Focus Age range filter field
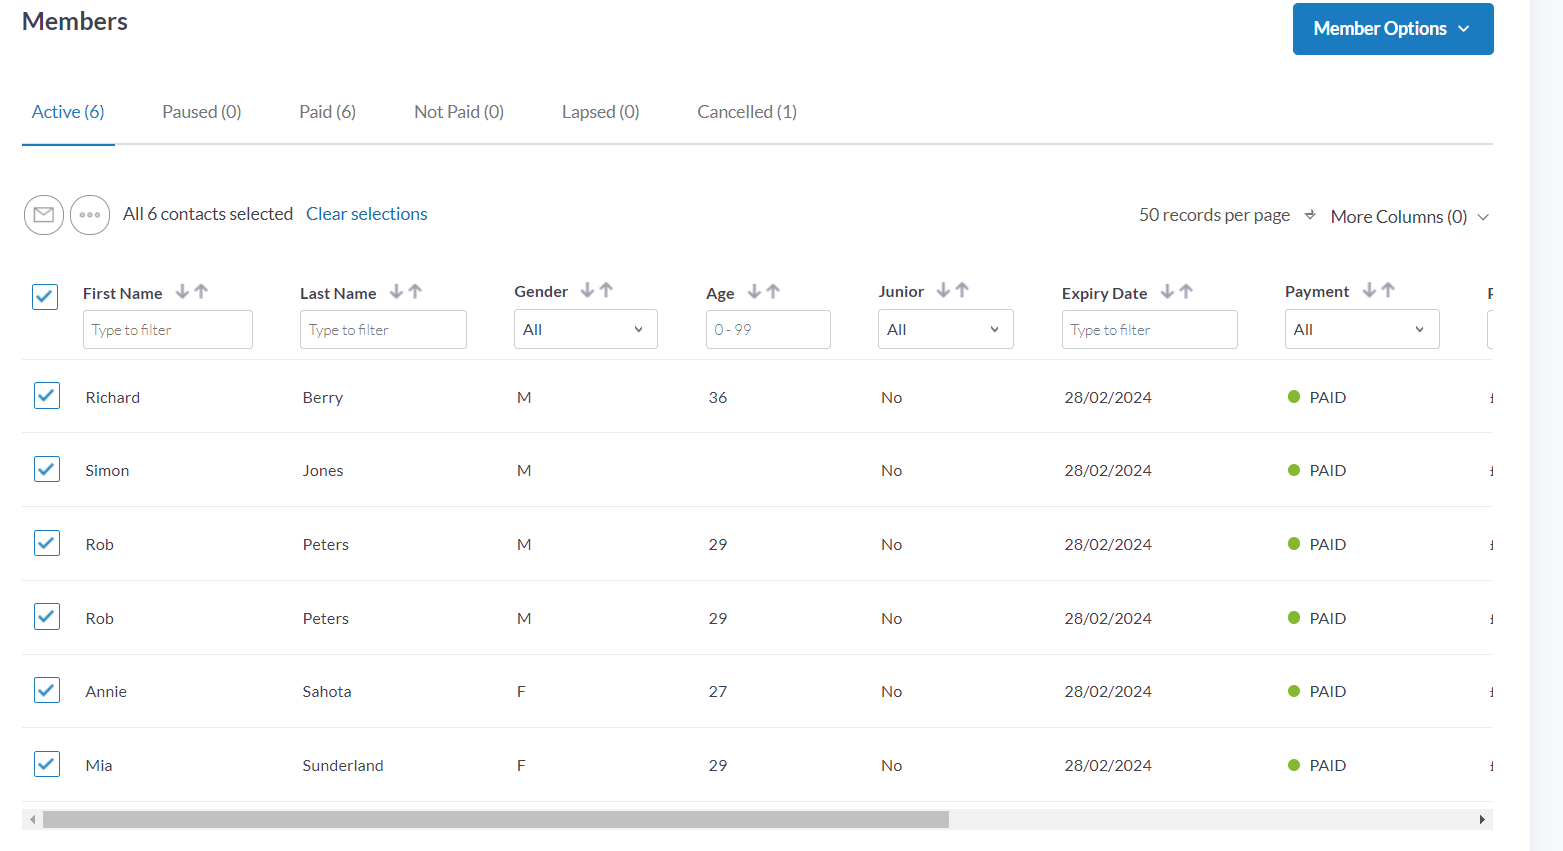 (x=768, y=329)
